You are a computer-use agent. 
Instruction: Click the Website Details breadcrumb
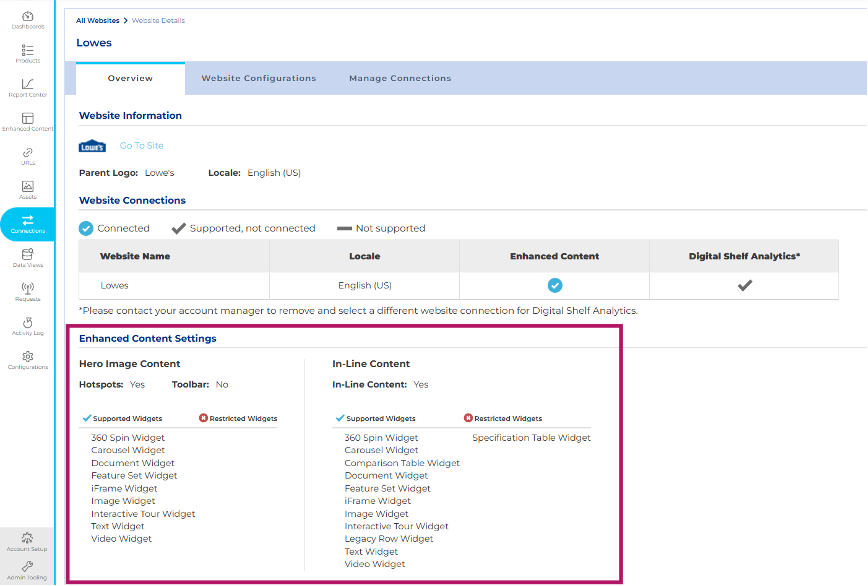pyautogui.click(x=158, y=20)
